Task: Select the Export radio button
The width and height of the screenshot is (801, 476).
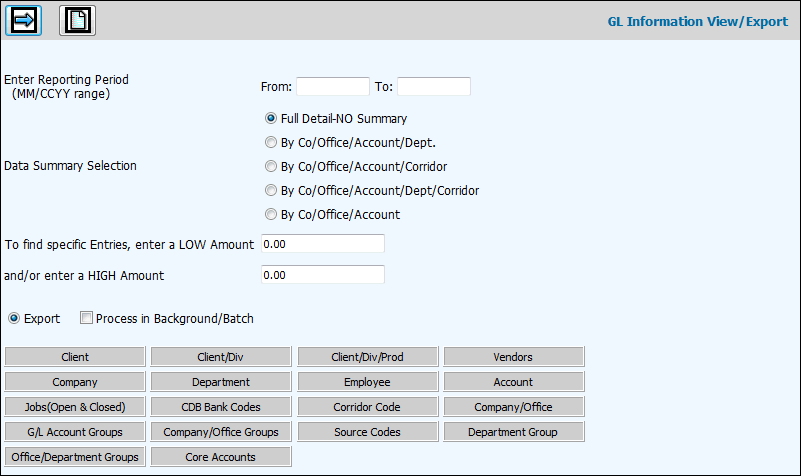Action: tap(14, 319)
